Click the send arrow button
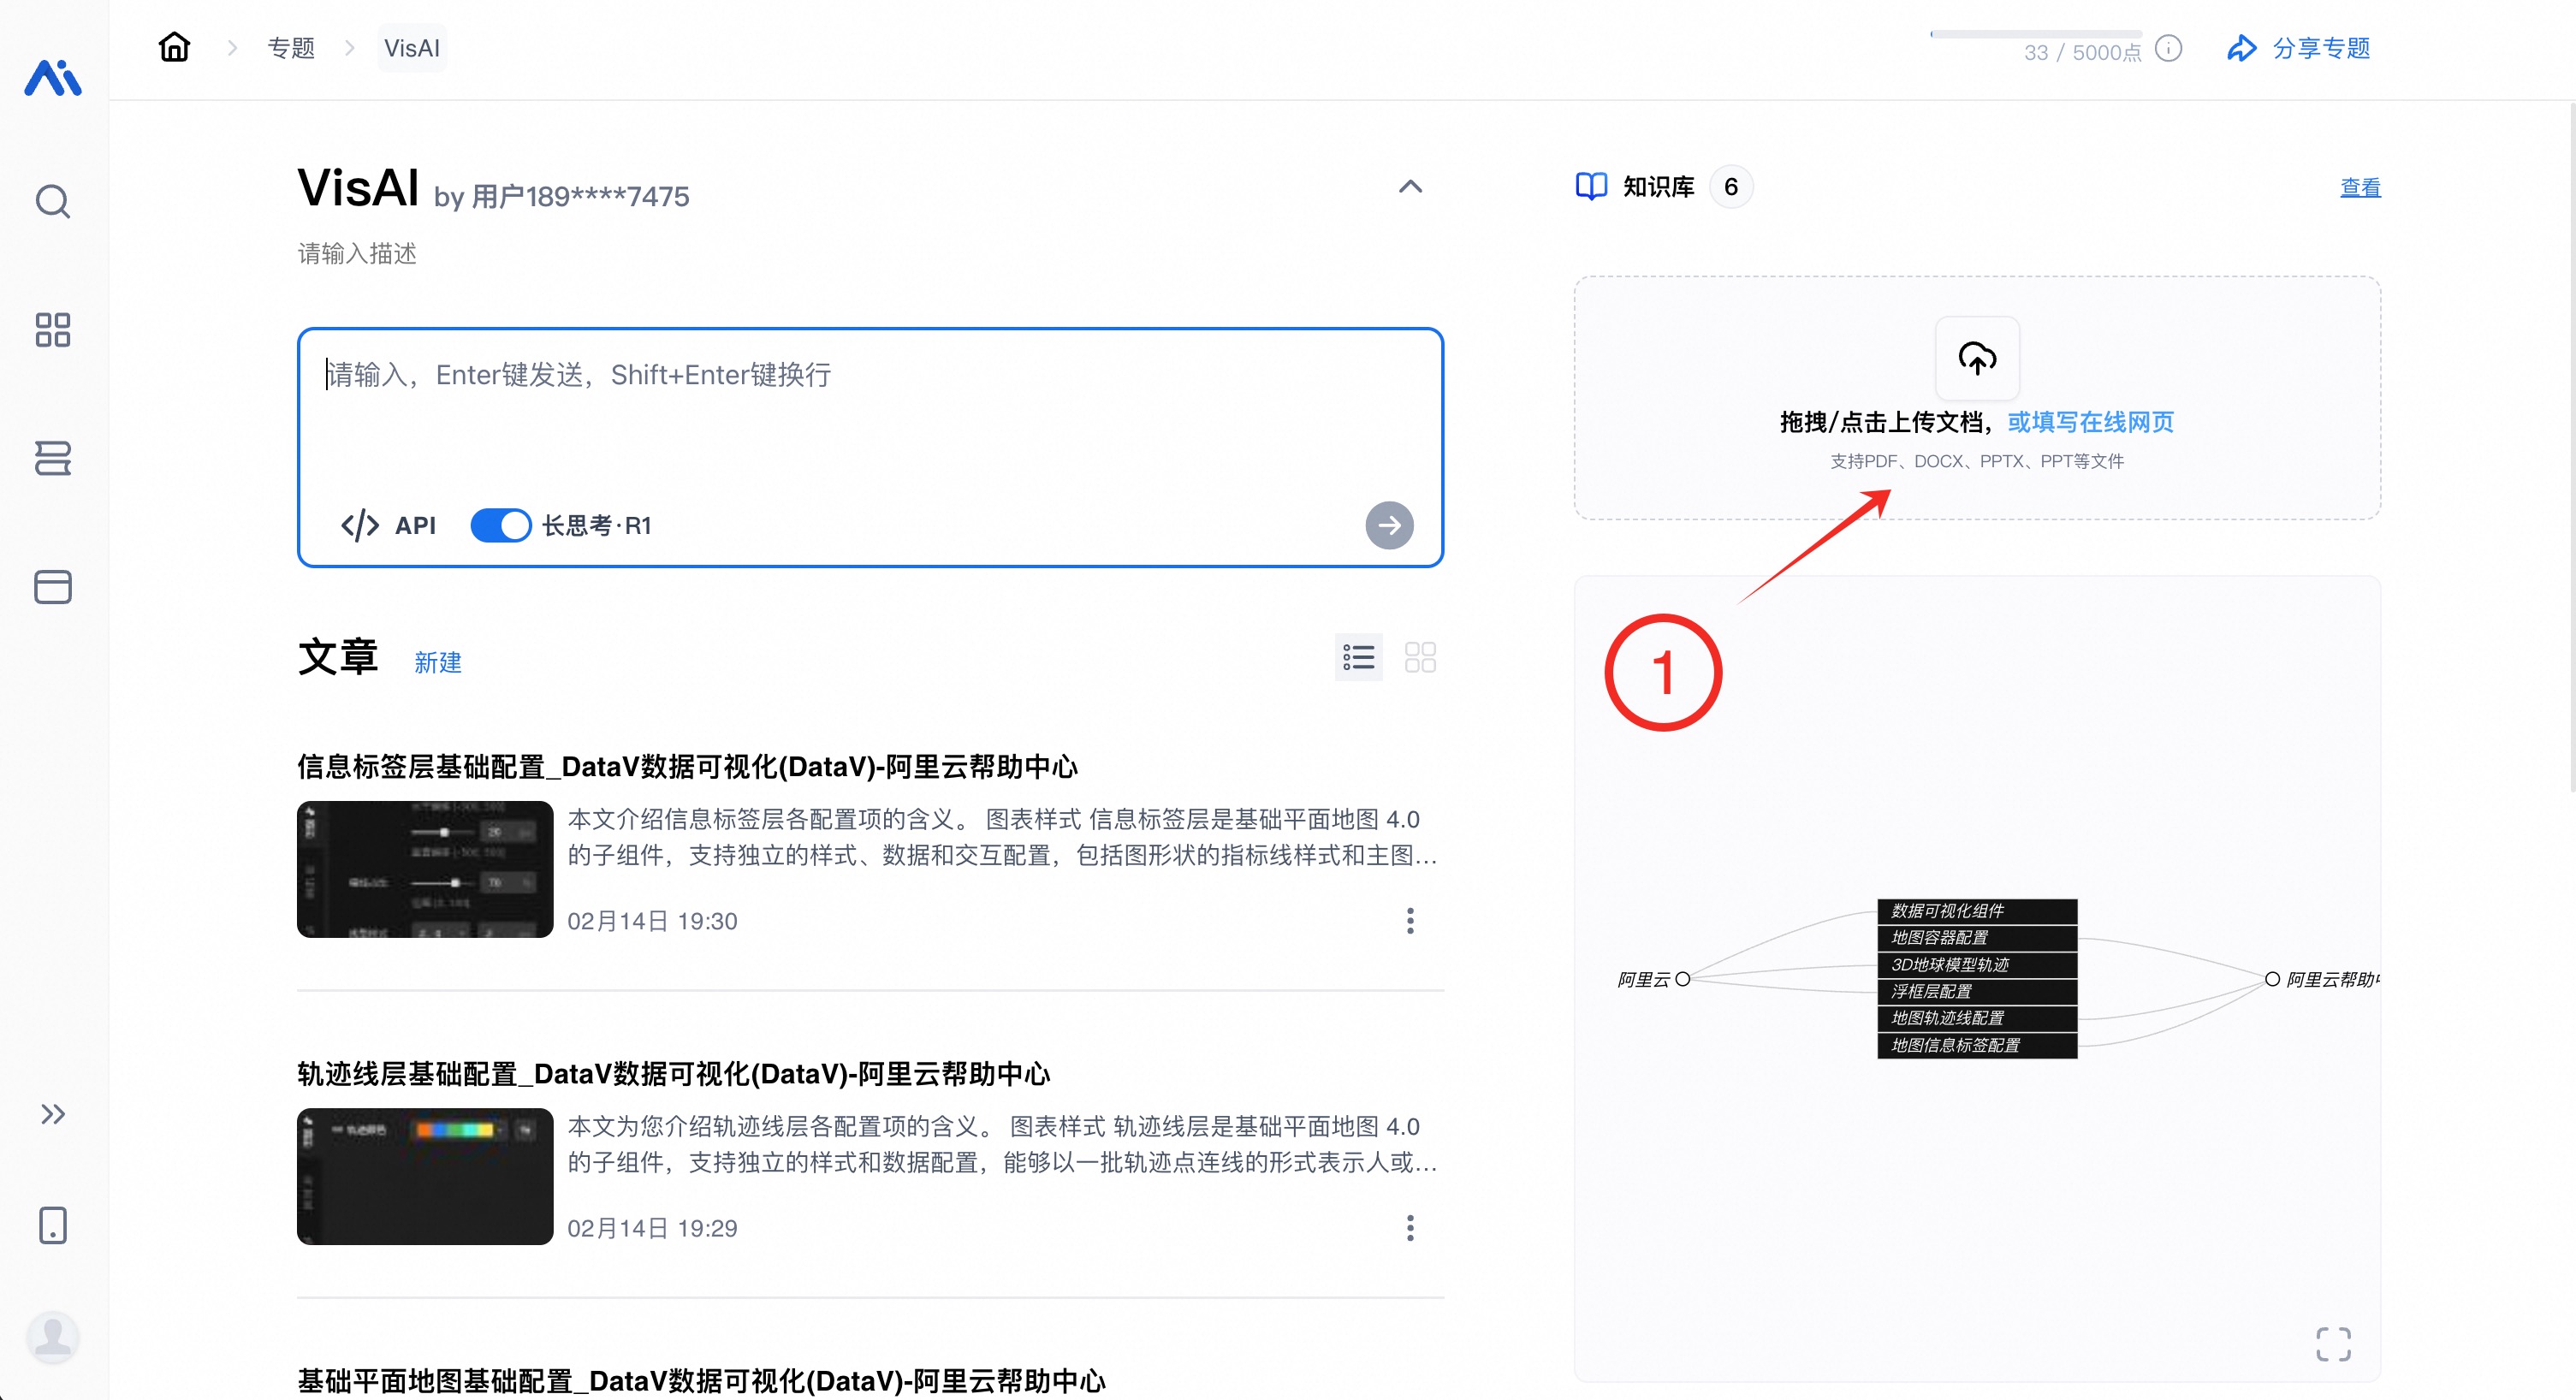This screenshot has height=1400, width=2576. pos(1389,525)
